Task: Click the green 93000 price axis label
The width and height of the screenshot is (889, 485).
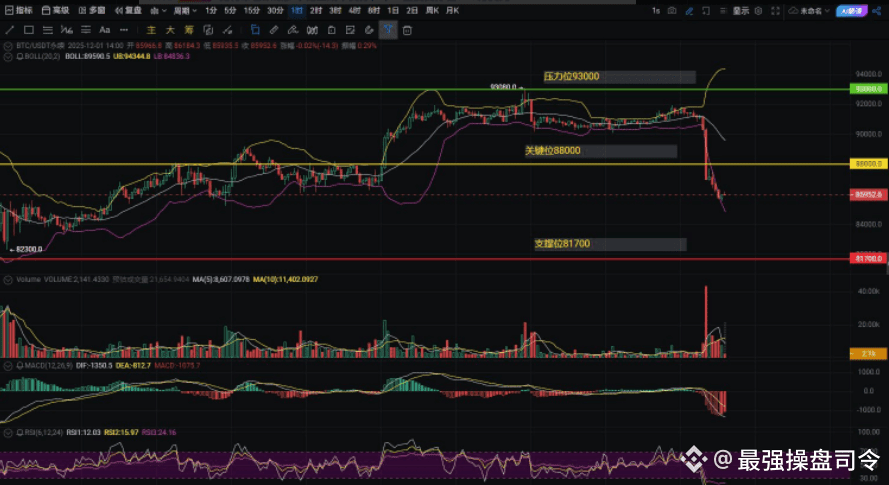Action: pyautogui.click(x=867, y=89)
